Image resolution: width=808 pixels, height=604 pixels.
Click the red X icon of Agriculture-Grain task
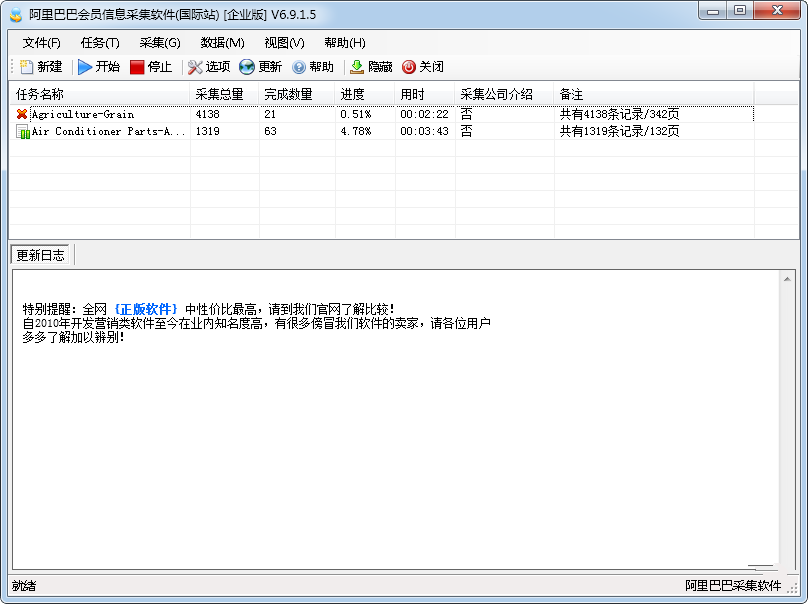coord(22,114)
